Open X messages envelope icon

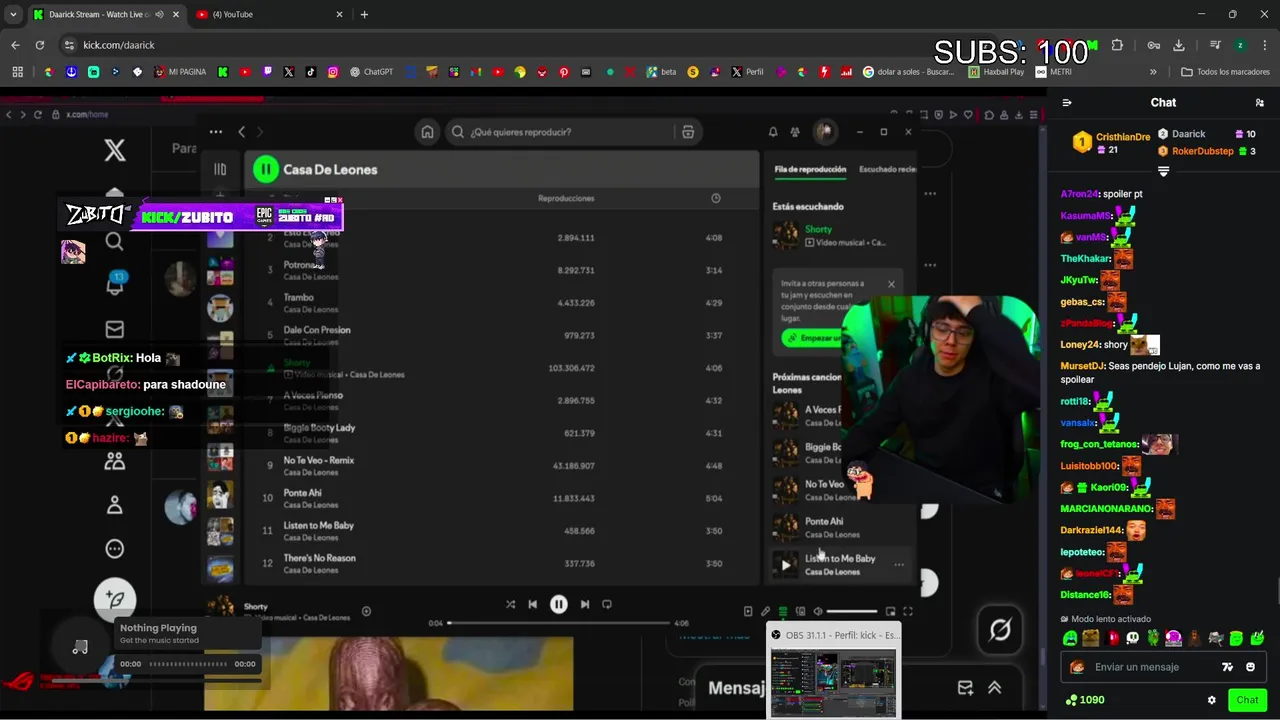[115, 329]
